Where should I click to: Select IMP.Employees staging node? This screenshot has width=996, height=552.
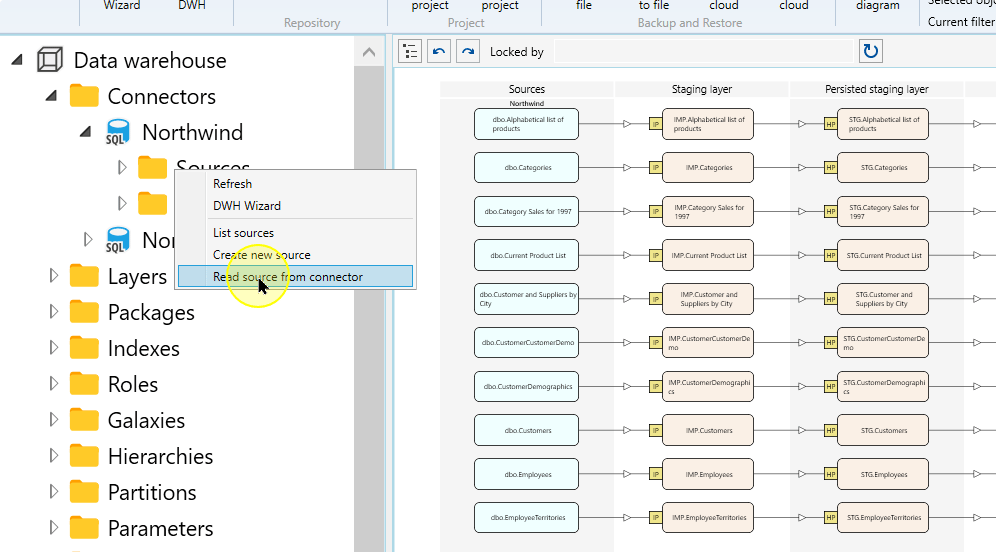708,475
